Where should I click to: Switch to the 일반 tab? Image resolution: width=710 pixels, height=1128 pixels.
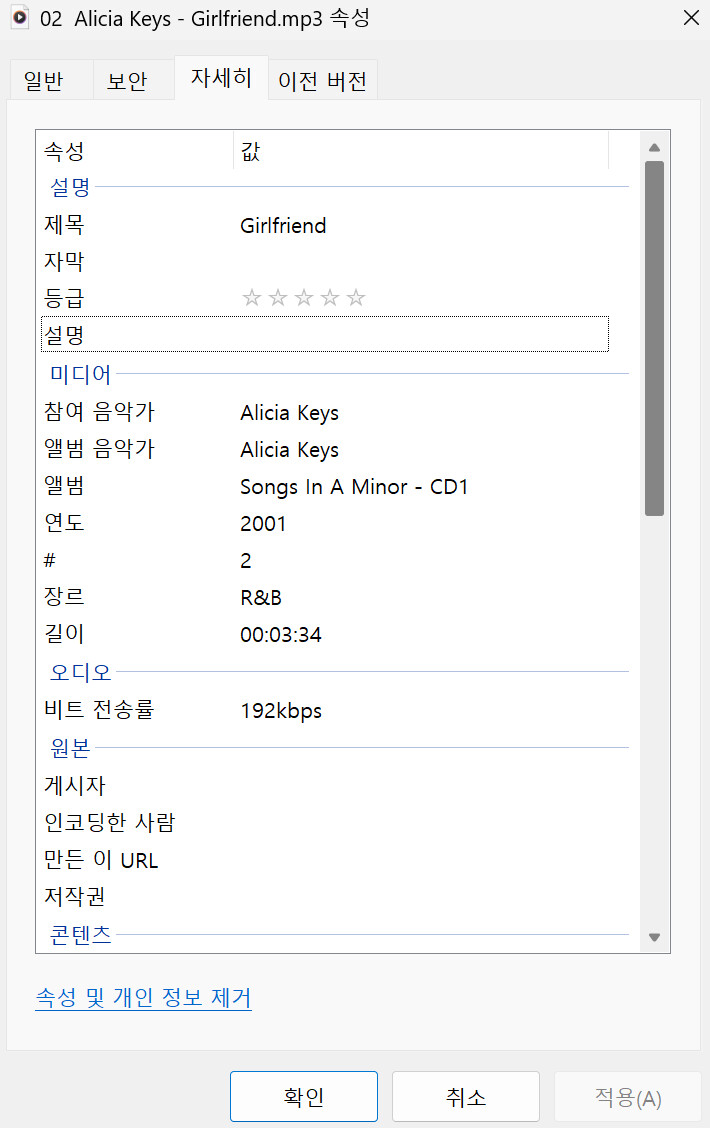tap(41, 81)
